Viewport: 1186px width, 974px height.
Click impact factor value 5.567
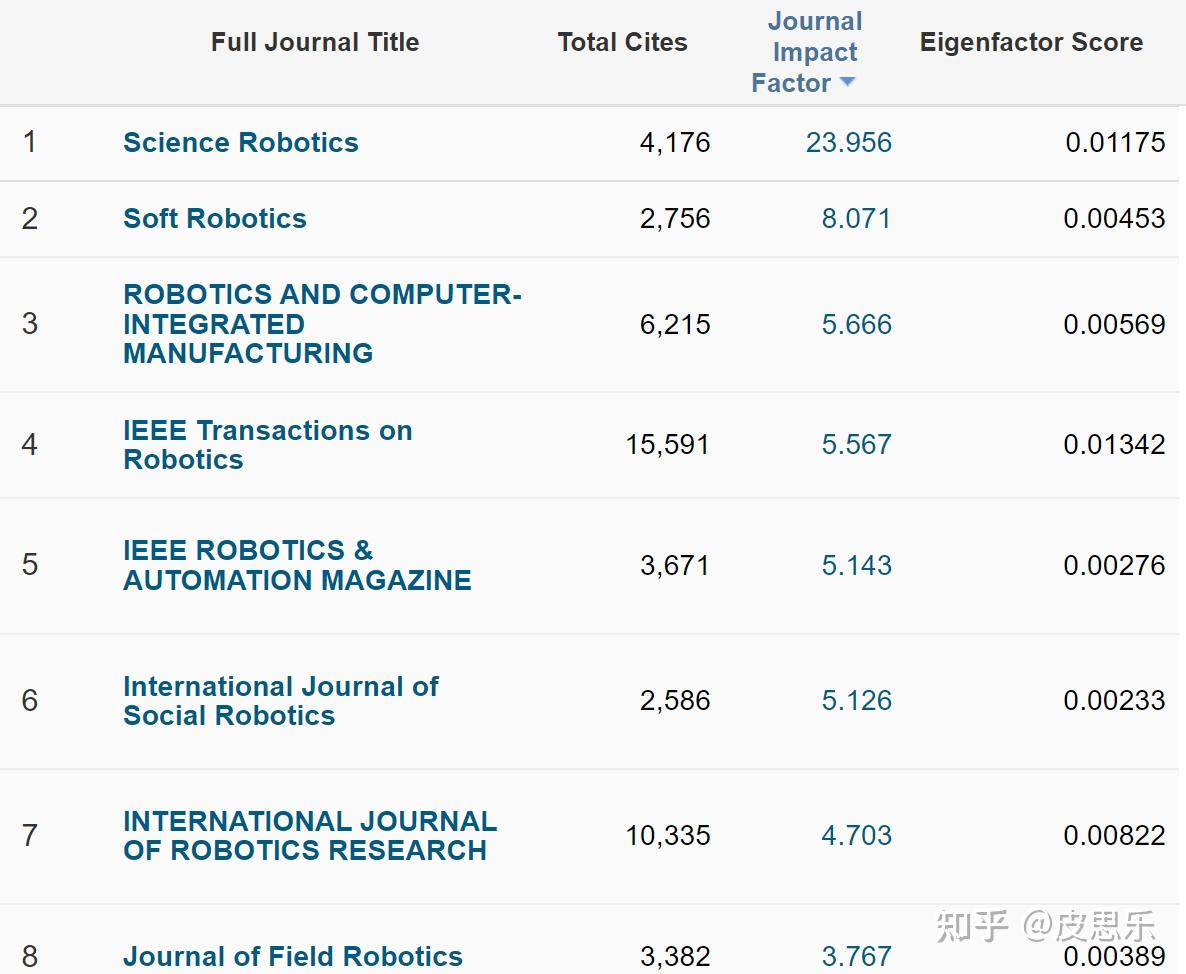[856, 445]
